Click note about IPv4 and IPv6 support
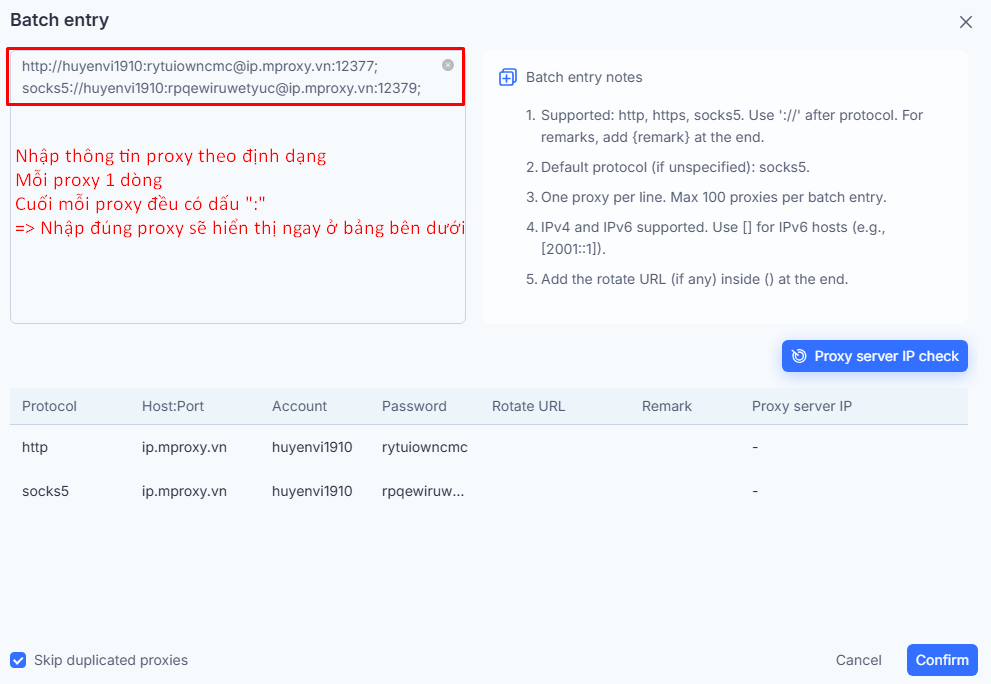Viewport: 991px width, 684px height. [x=712, y=238]
